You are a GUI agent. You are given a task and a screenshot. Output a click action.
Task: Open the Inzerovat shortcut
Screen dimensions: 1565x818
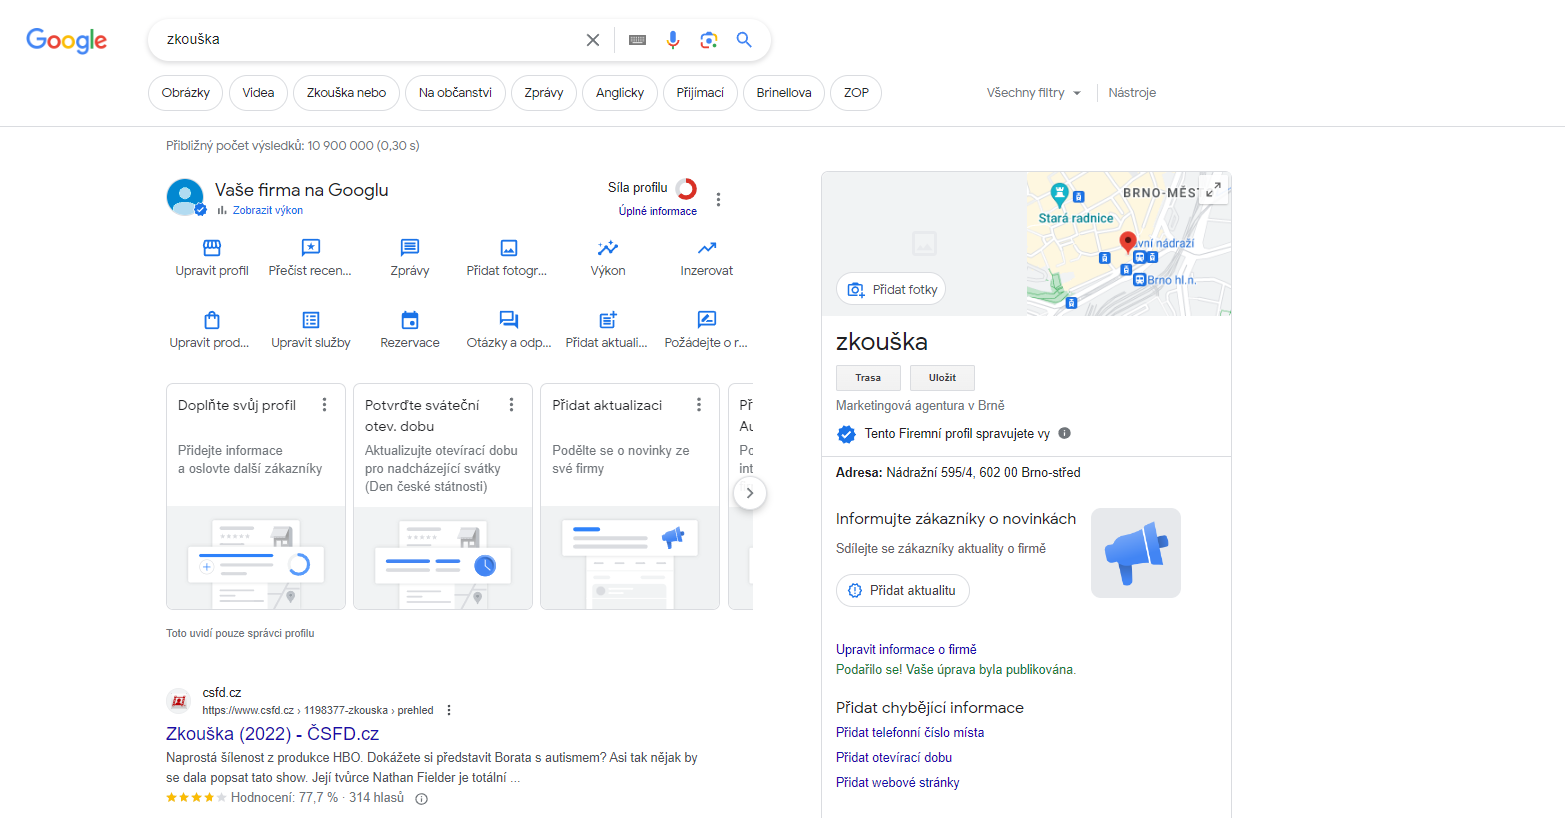[707, 258]
